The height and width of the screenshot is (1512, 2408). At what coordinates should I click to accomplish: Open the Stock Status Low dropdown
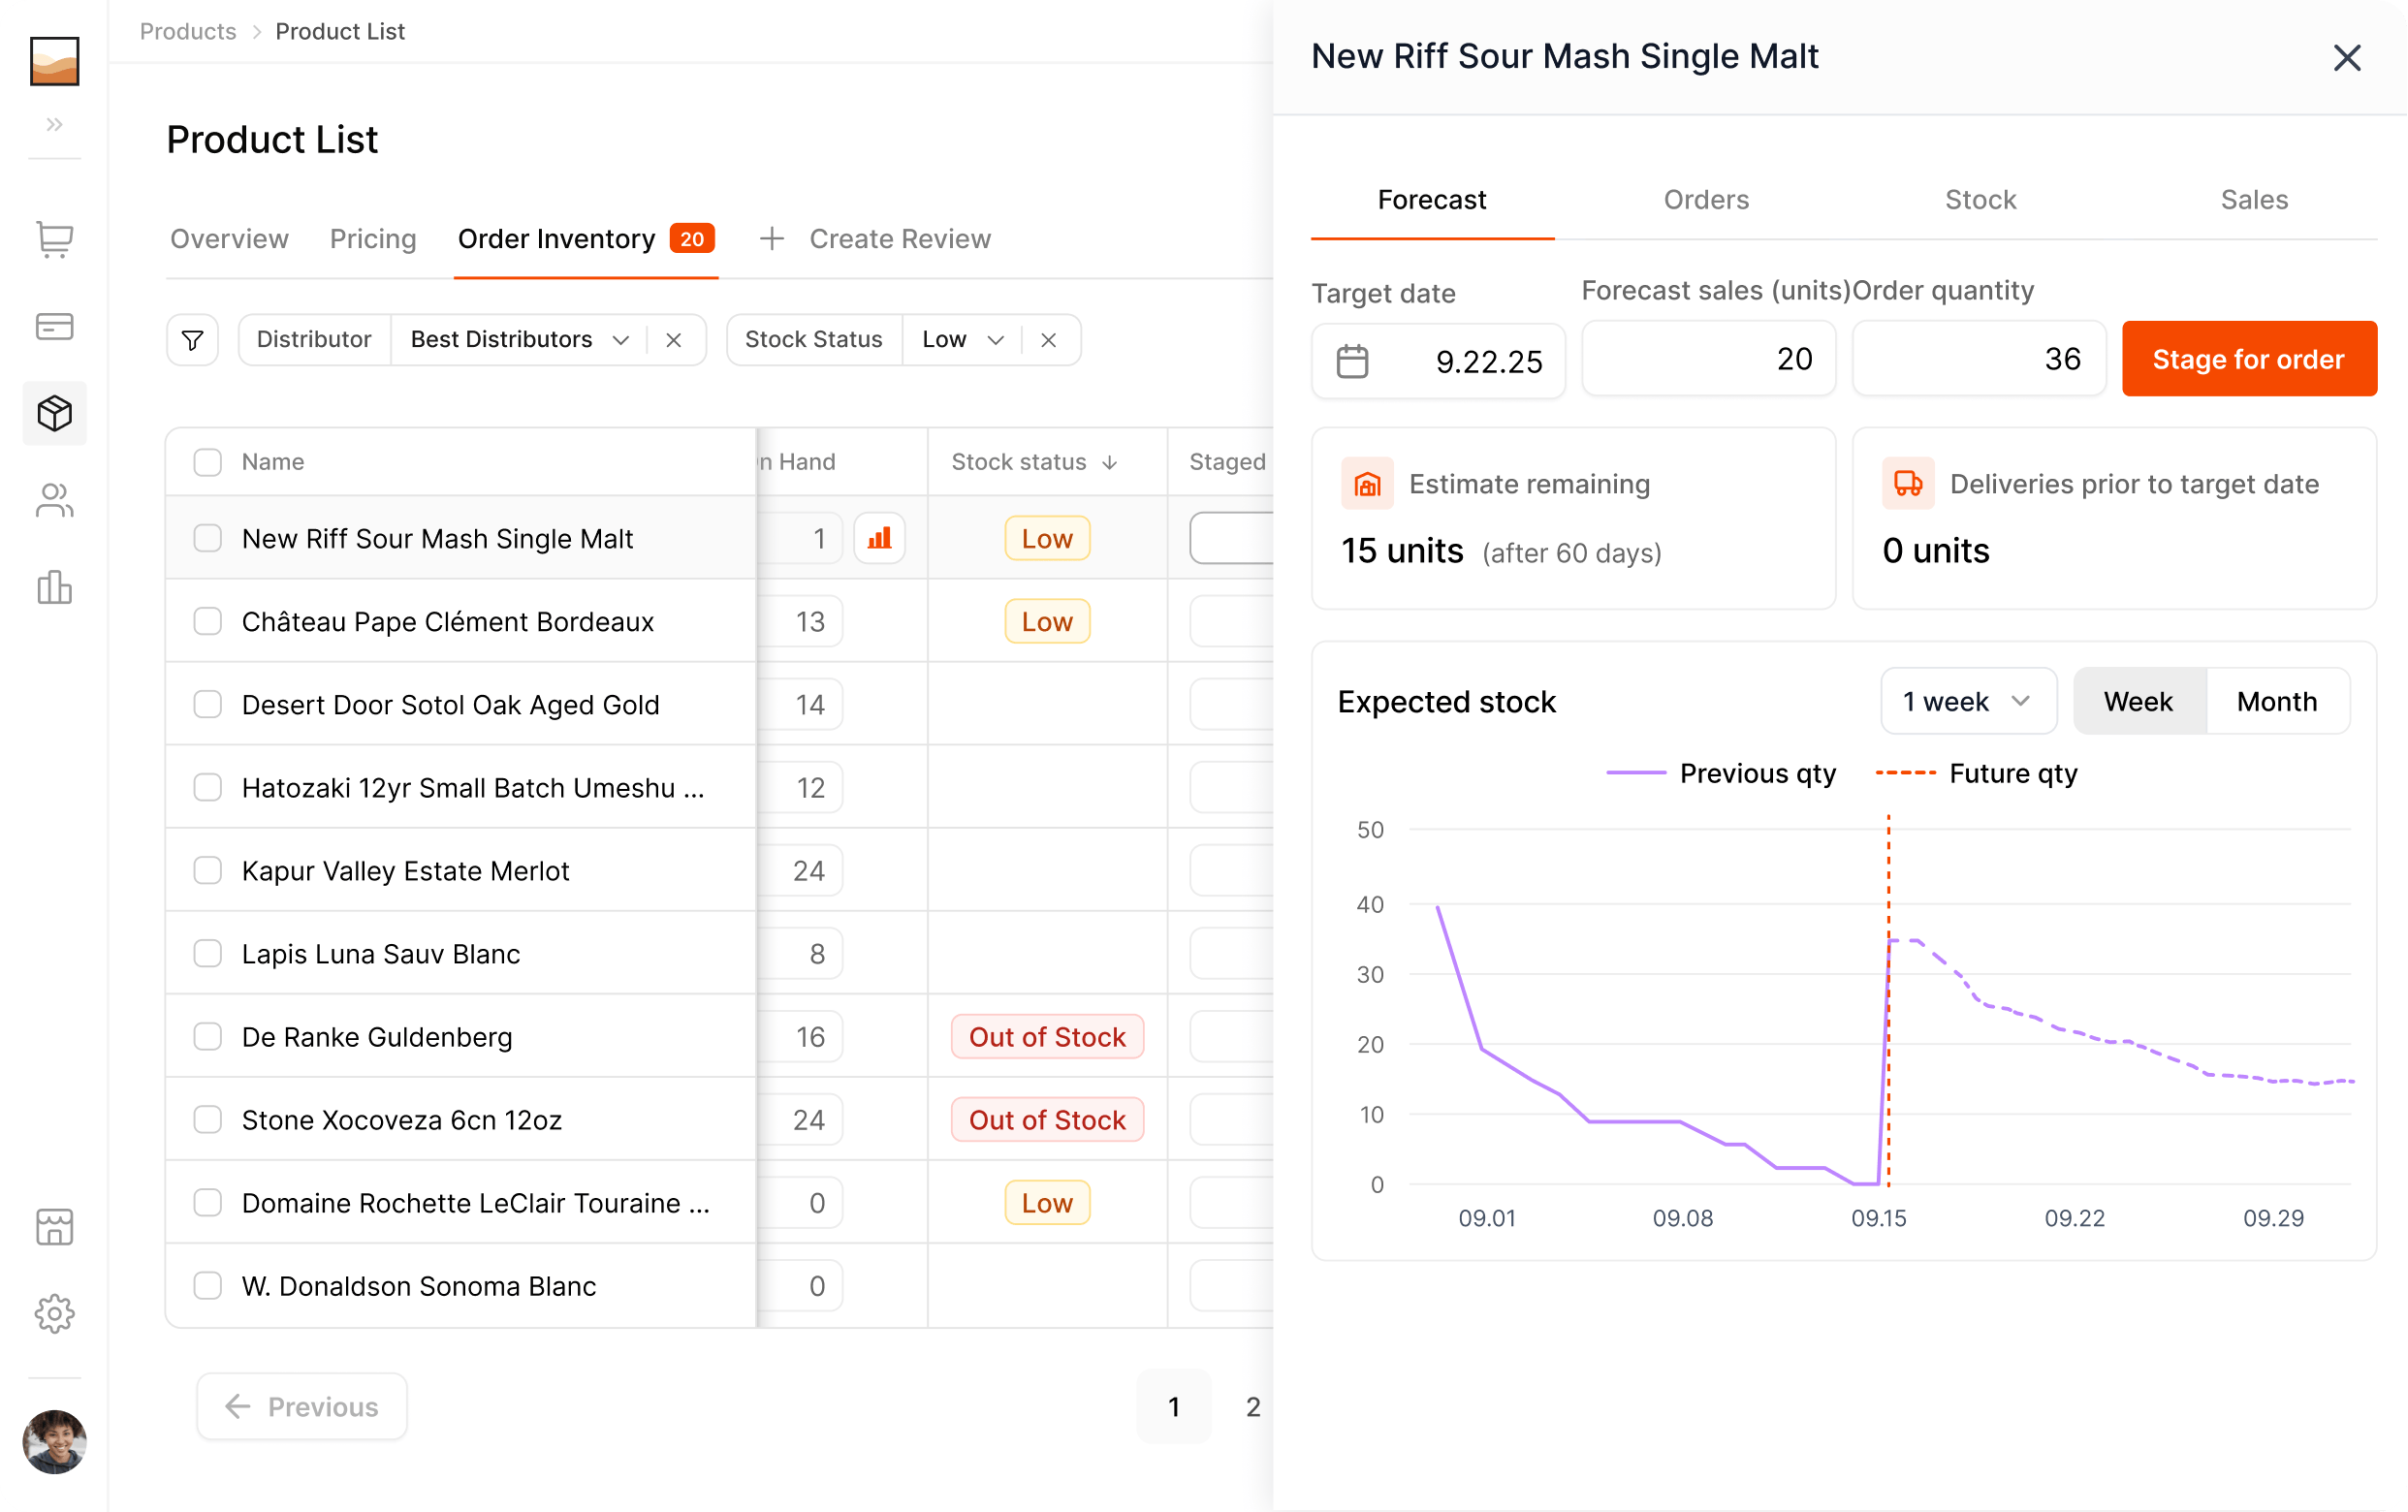tap(962, 340)
